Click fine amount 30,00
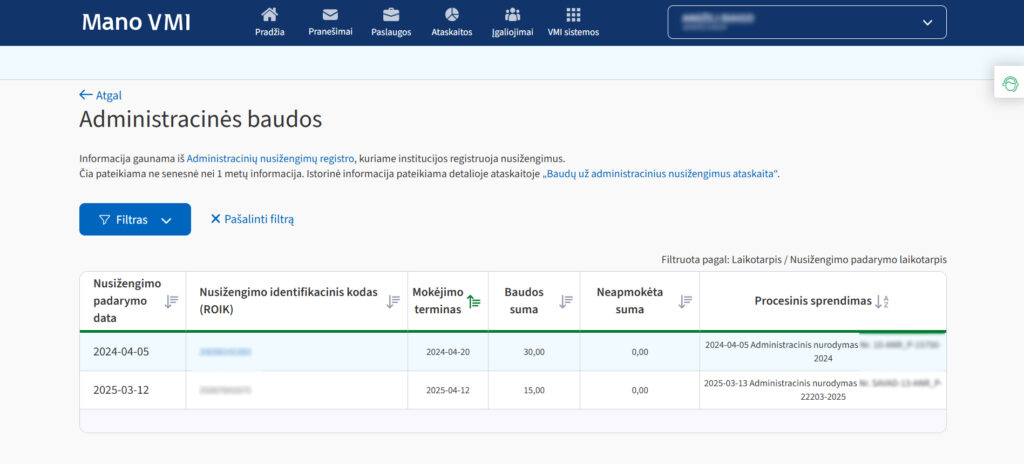 click(534, 352)
